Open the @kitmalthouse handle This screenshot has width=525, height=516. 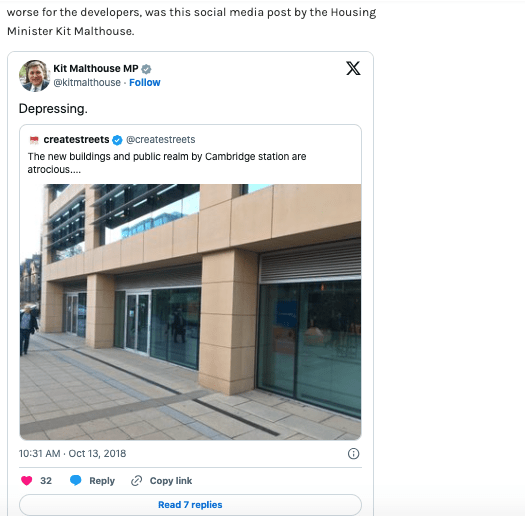[87, 82]
